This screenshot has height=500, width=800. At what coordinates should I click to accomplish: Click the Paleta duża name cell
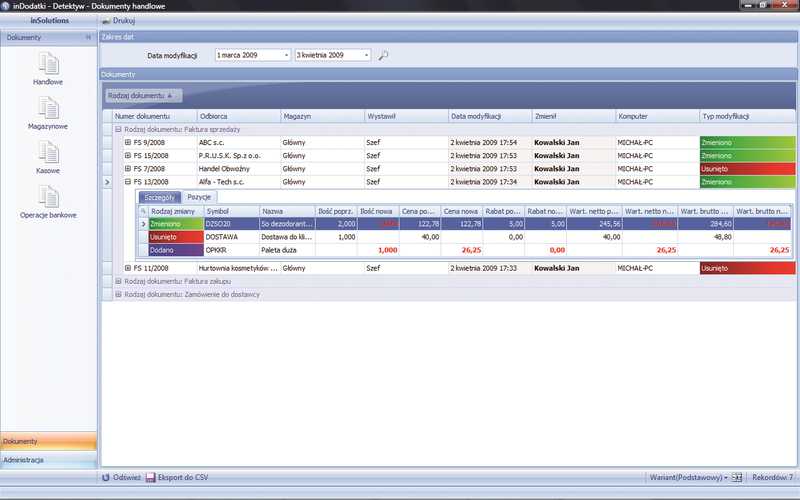point(287,250)
